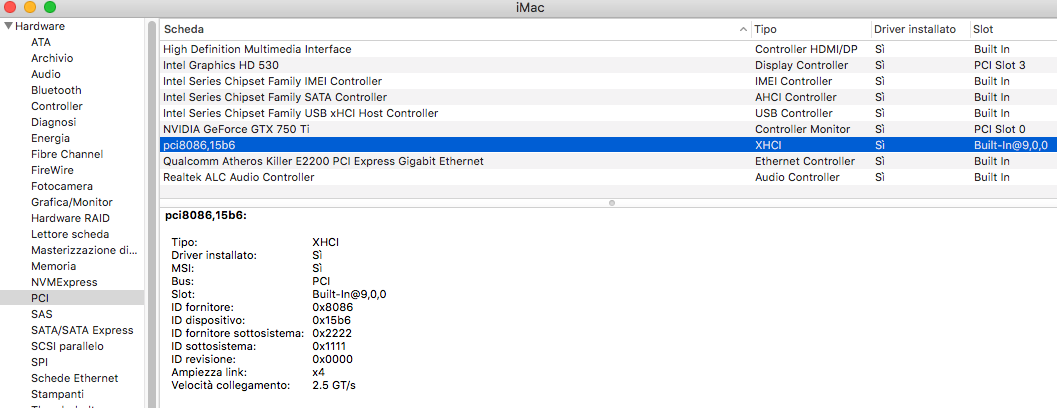Collapse the Hardware disclosure triangle
The image size is (1057, 408).
8,26
